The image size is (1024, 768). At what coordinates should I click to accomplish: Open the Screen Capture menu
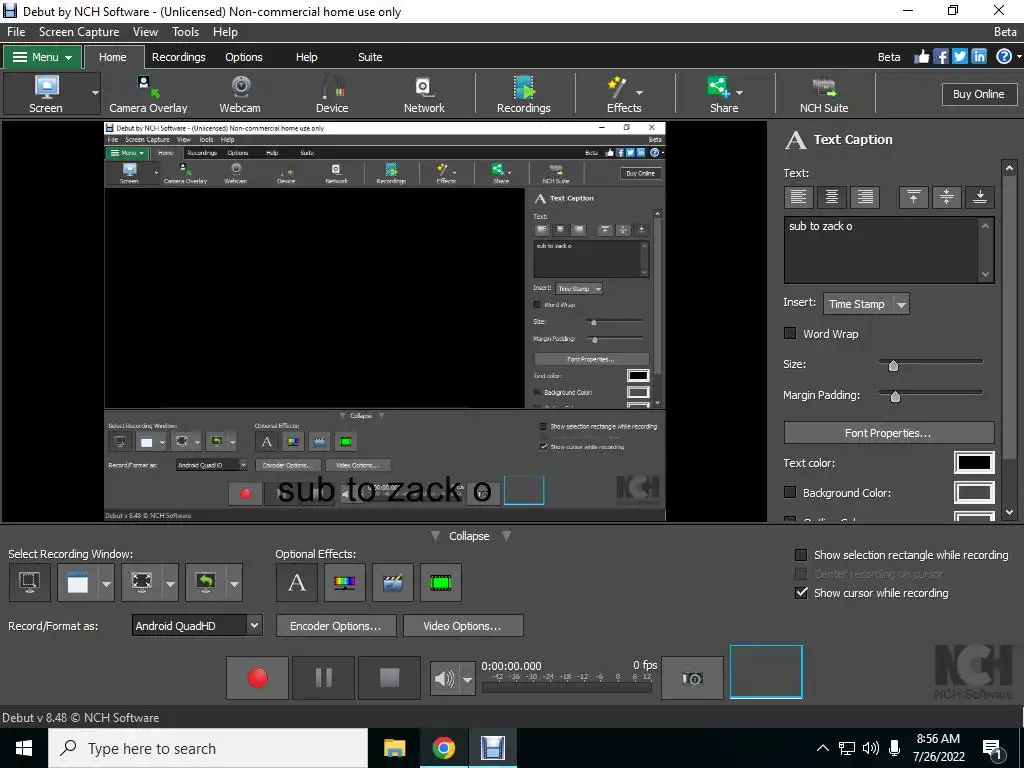(x=79, y=31)
